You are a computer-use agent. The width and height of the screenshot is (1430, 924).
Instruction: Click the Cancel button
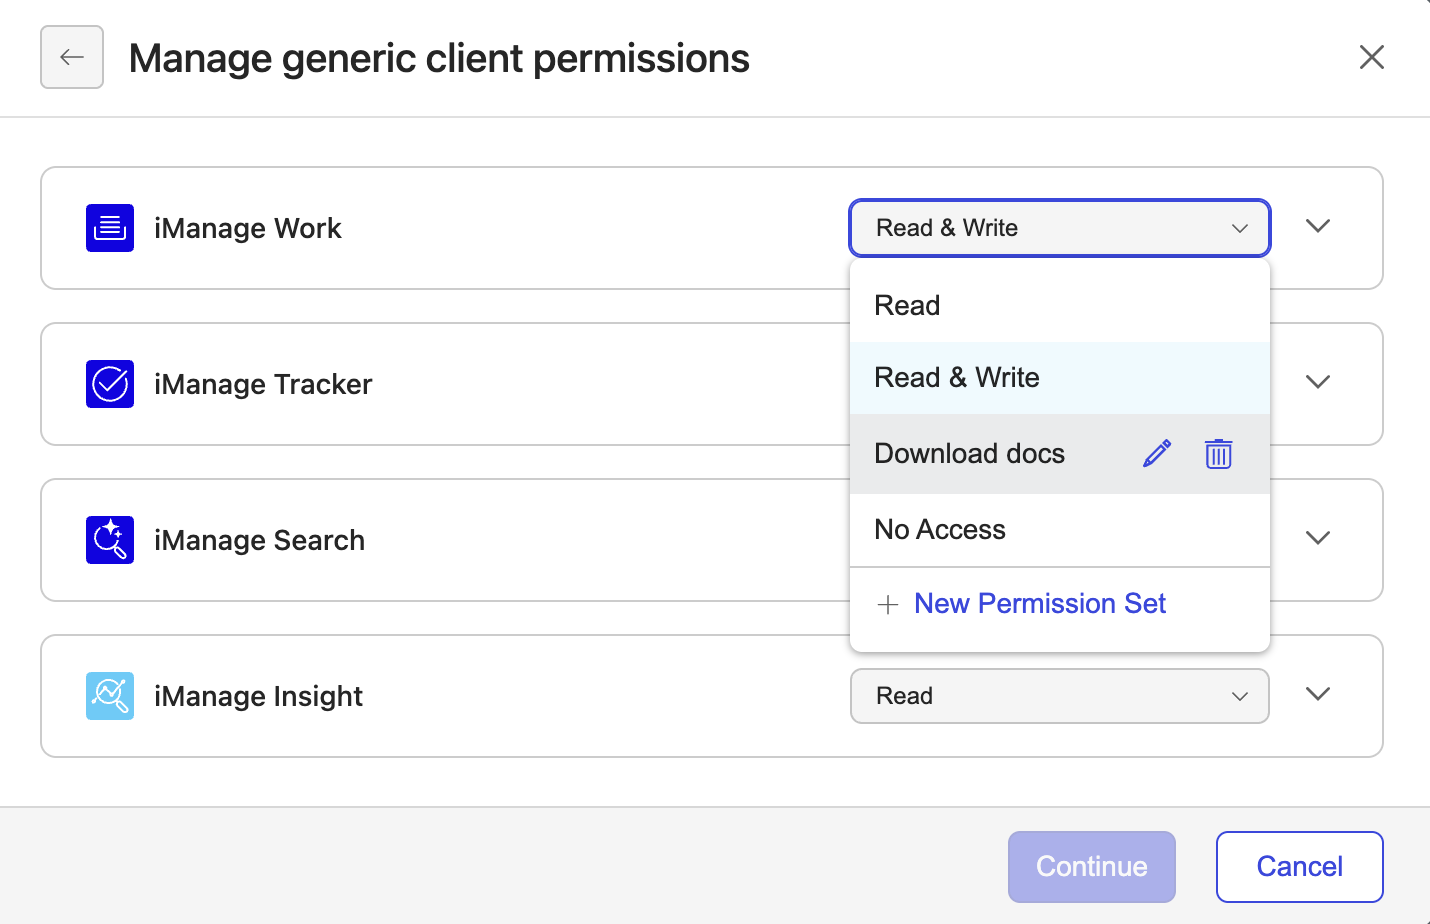(1300, 867)
